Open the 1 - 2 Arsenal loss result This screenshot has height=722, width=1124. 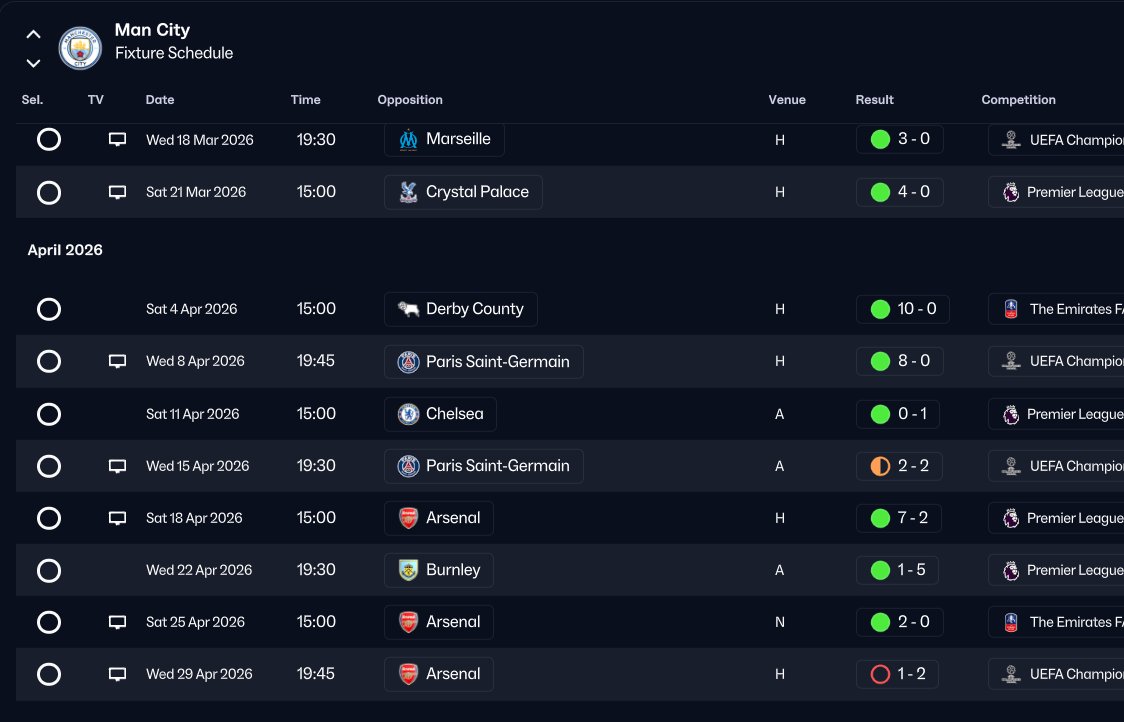point(900,674)
